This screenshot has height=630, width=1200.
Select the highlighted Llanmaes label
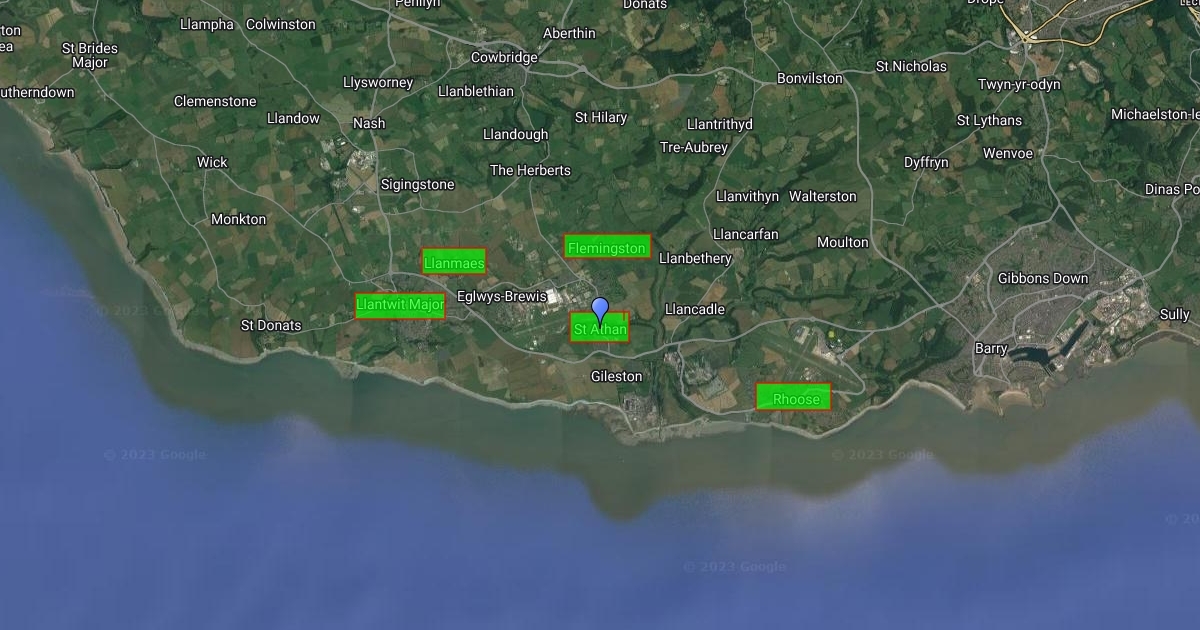coord(454,262)
